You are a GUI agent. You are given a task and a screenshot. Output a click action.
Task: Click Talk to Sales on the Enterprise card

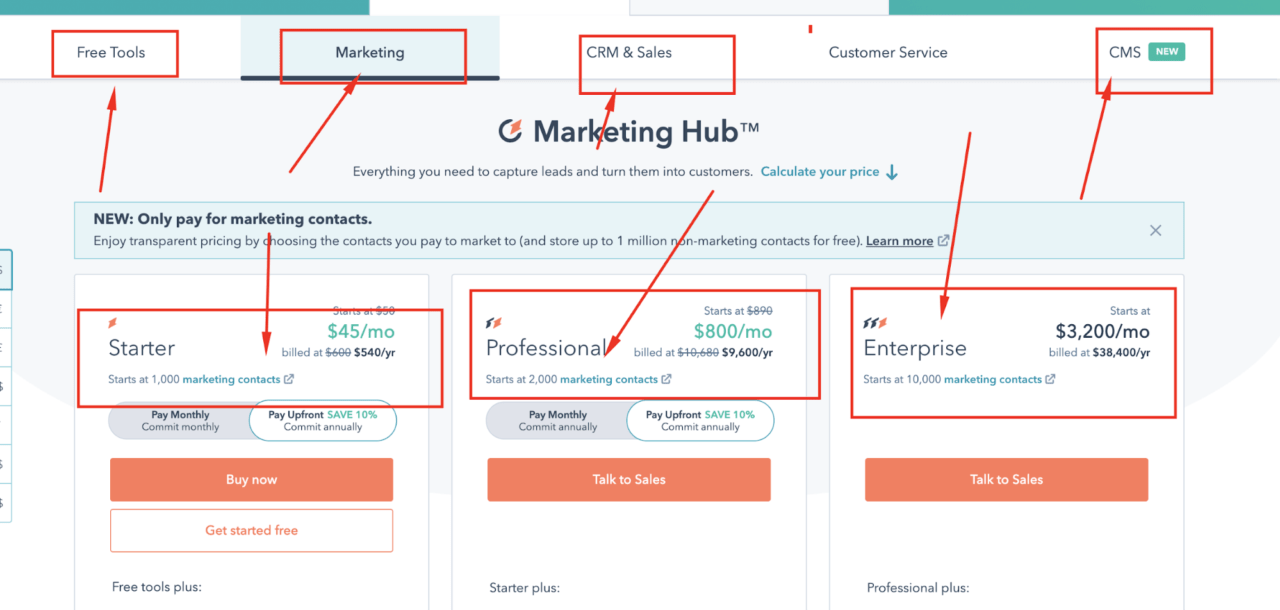pos(1006,479)
